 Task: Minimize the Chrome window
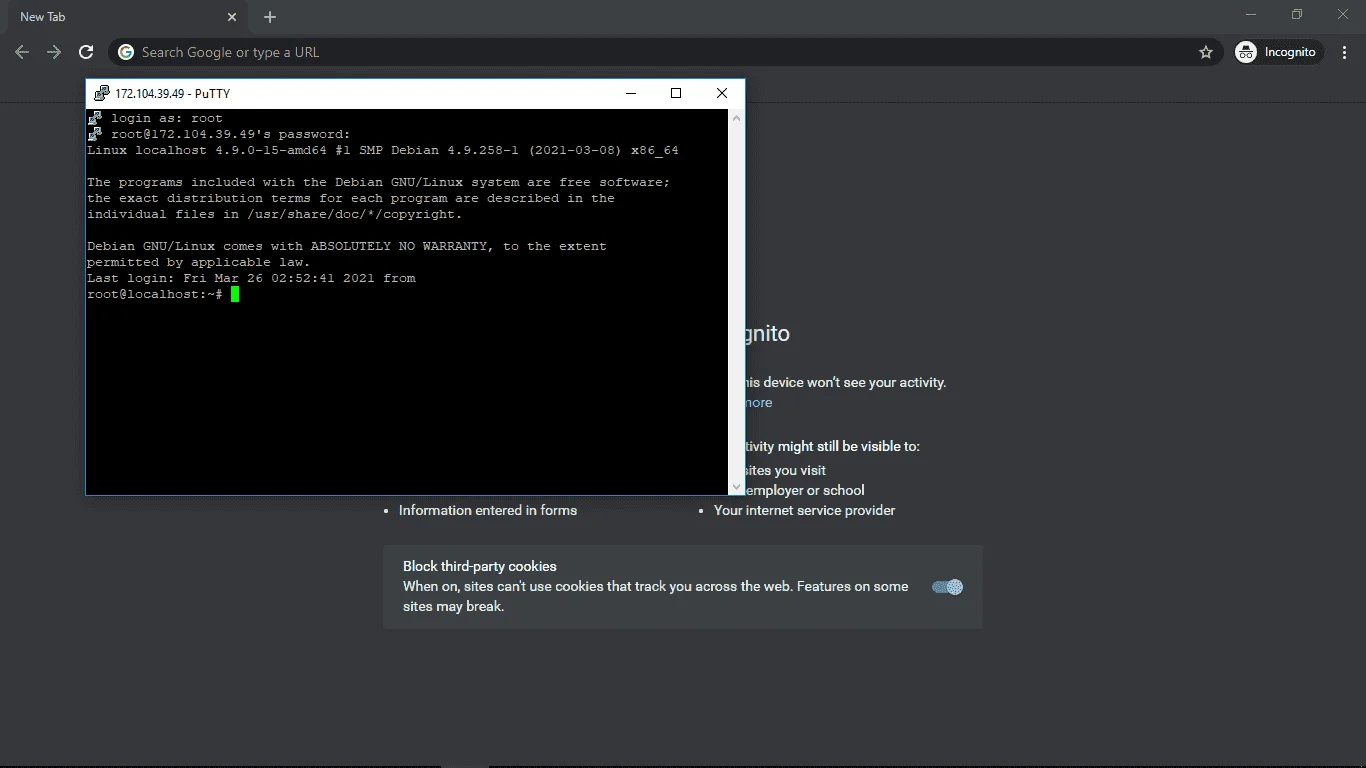pyautogui.click(x=1251, y=14)
